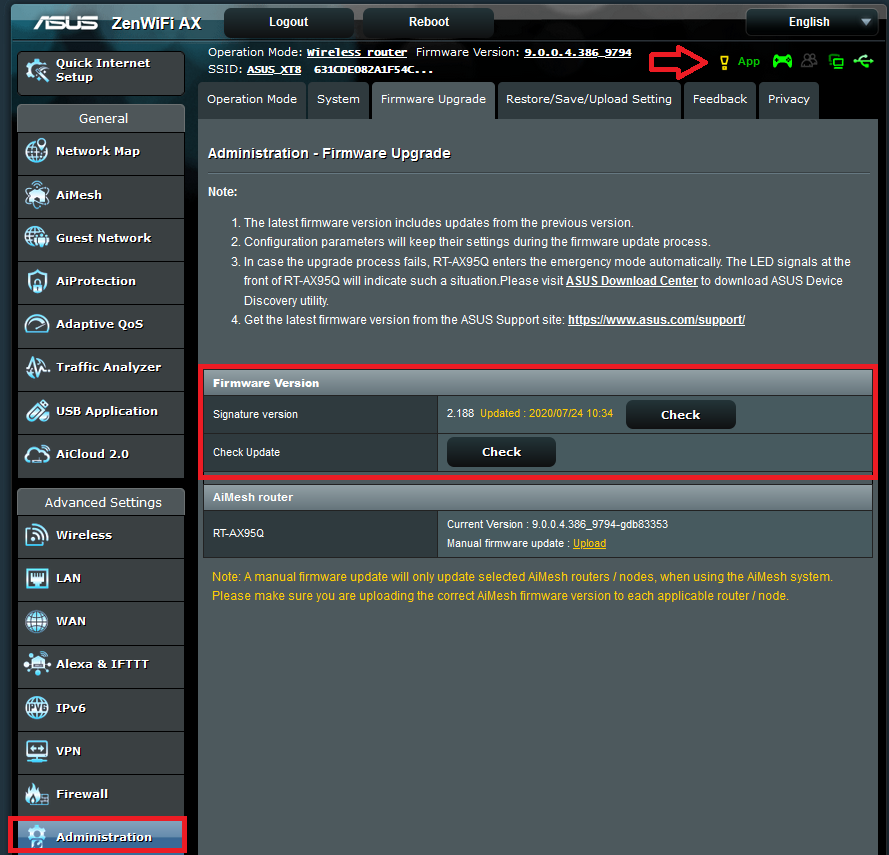Click Check button in Check Update row

(501, 452)
